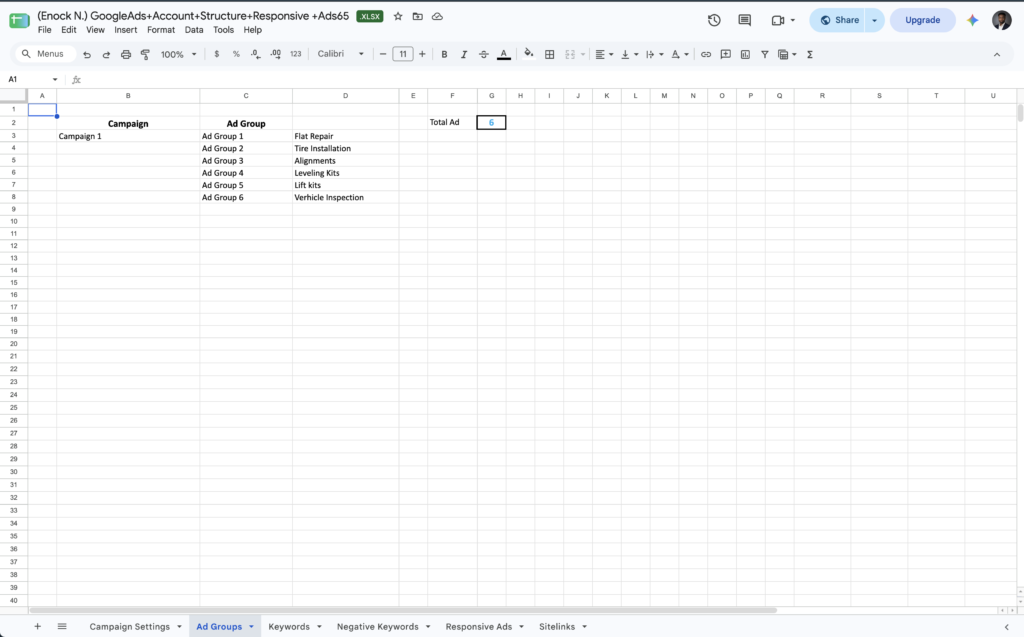
Task: Insert a chart
Action: [745, 54]
